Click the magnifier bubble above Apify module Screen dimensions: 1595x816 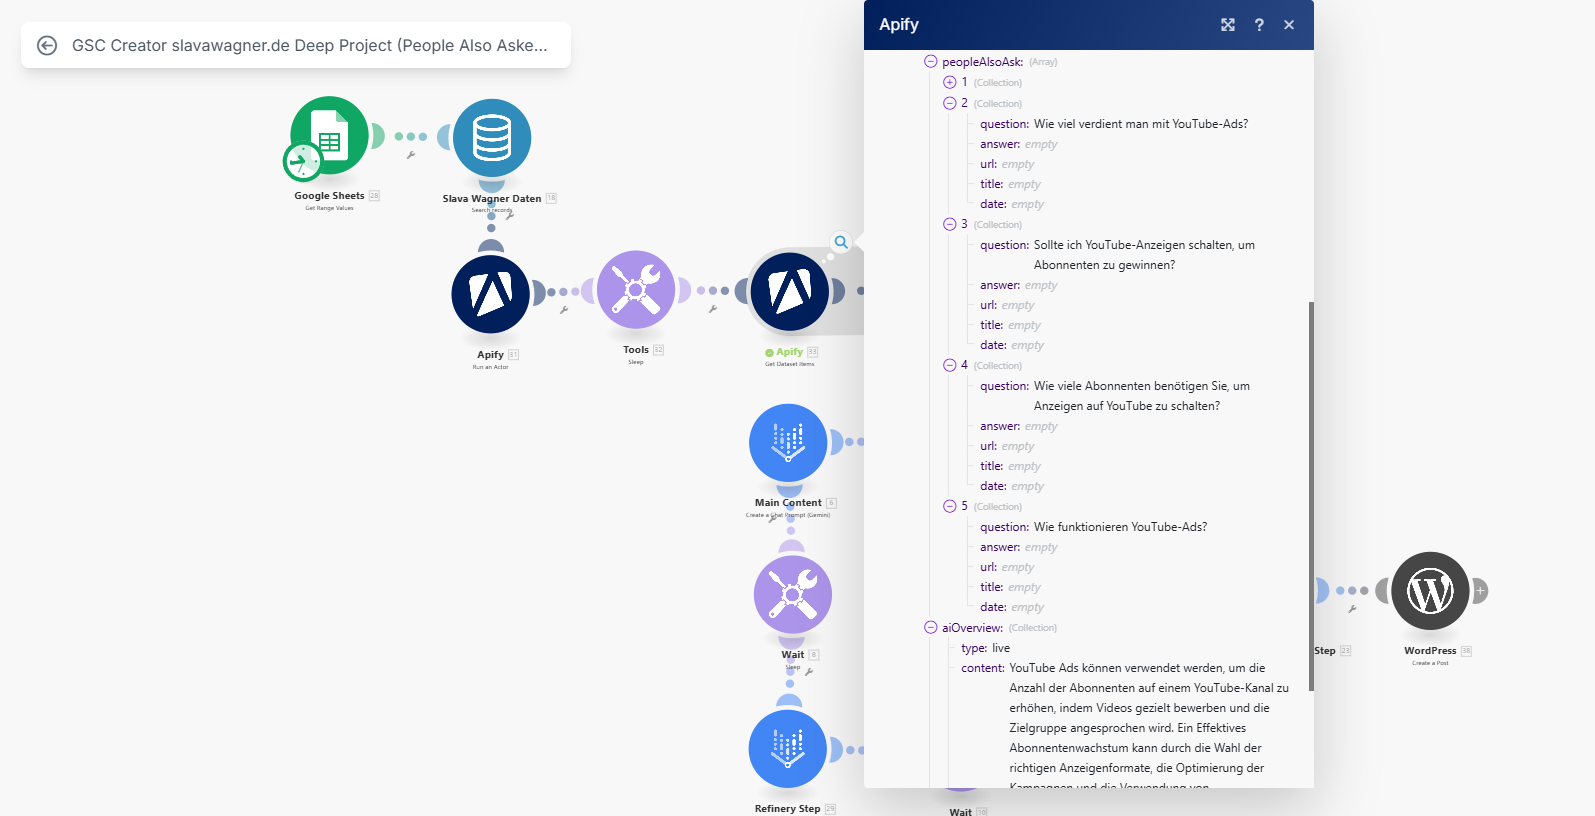(x=841, y=242)
